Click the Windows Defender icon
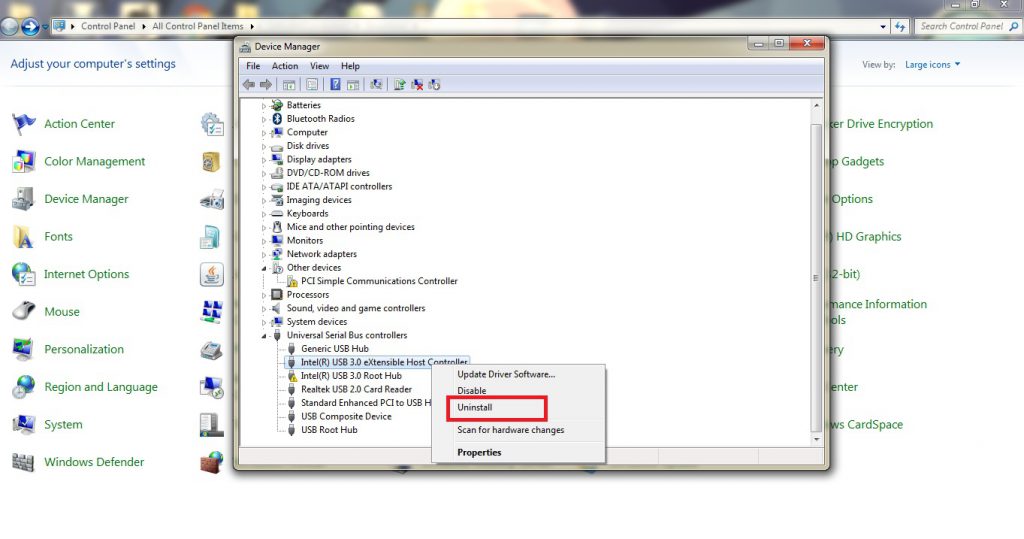The width and height of the screenshot is (1024, 539). (23, 462)
